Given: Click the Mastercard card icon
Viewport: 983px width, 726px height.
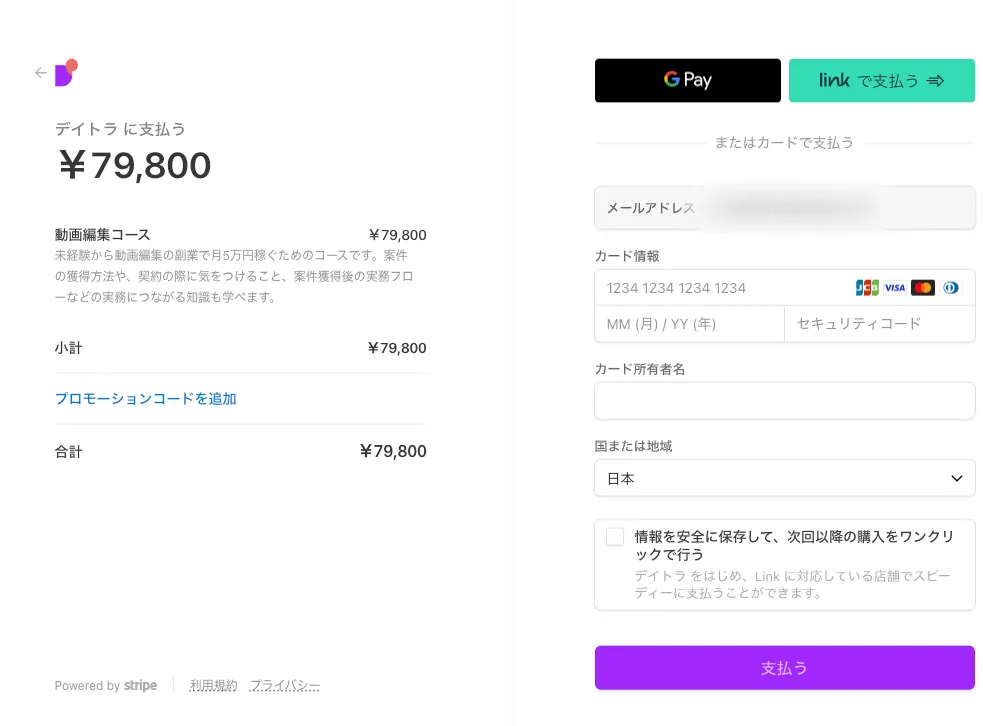Looking at the screenshot, I should (923, 288).
